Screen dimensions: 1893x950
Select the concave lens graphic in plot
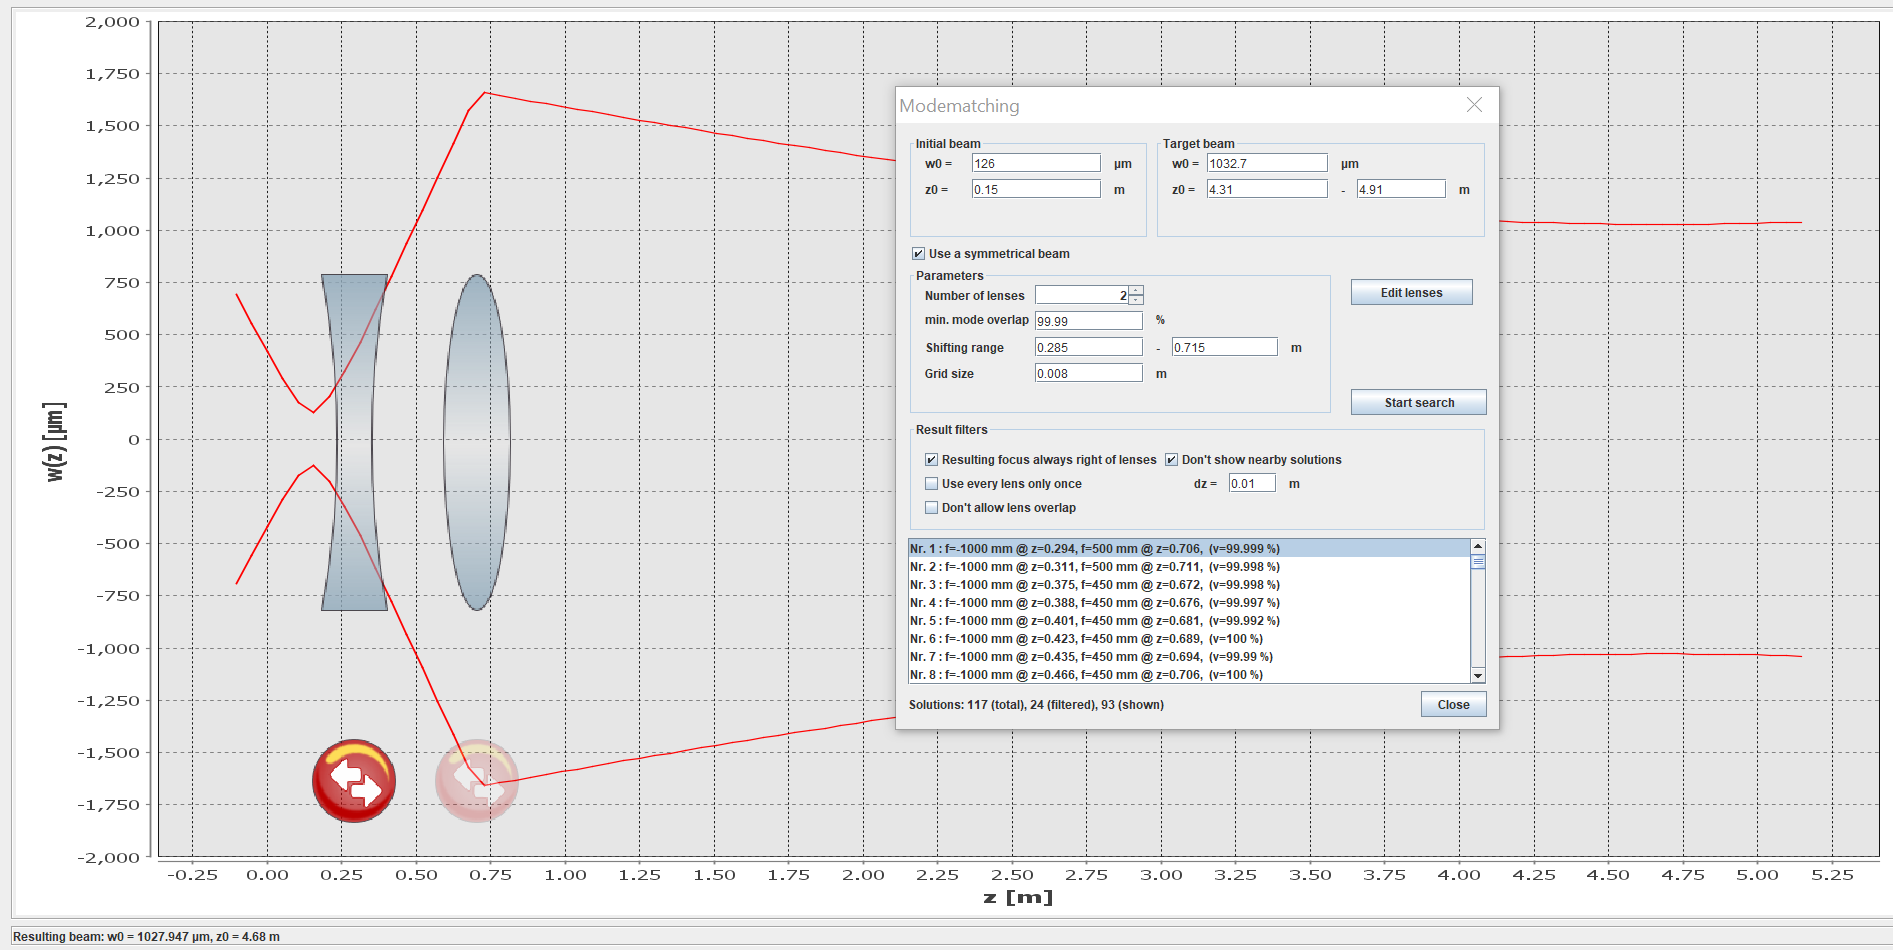pyautogui.click(x=354, y=442)
